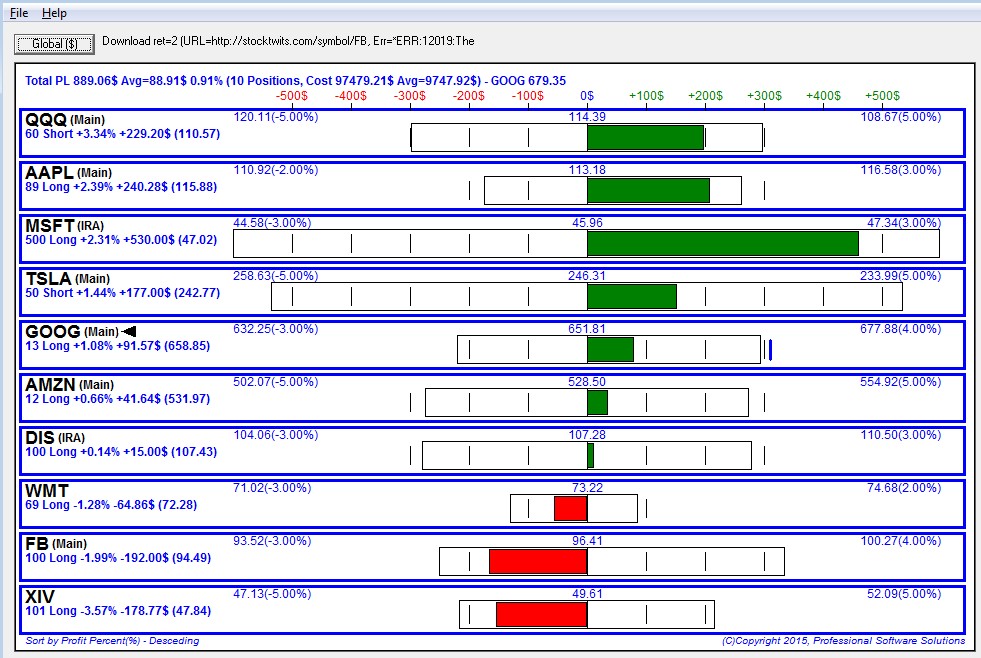981x658 pixels.
Task: Click '13 Long +1.08% +91.57$' position details
Action: [x=118, y=346]
